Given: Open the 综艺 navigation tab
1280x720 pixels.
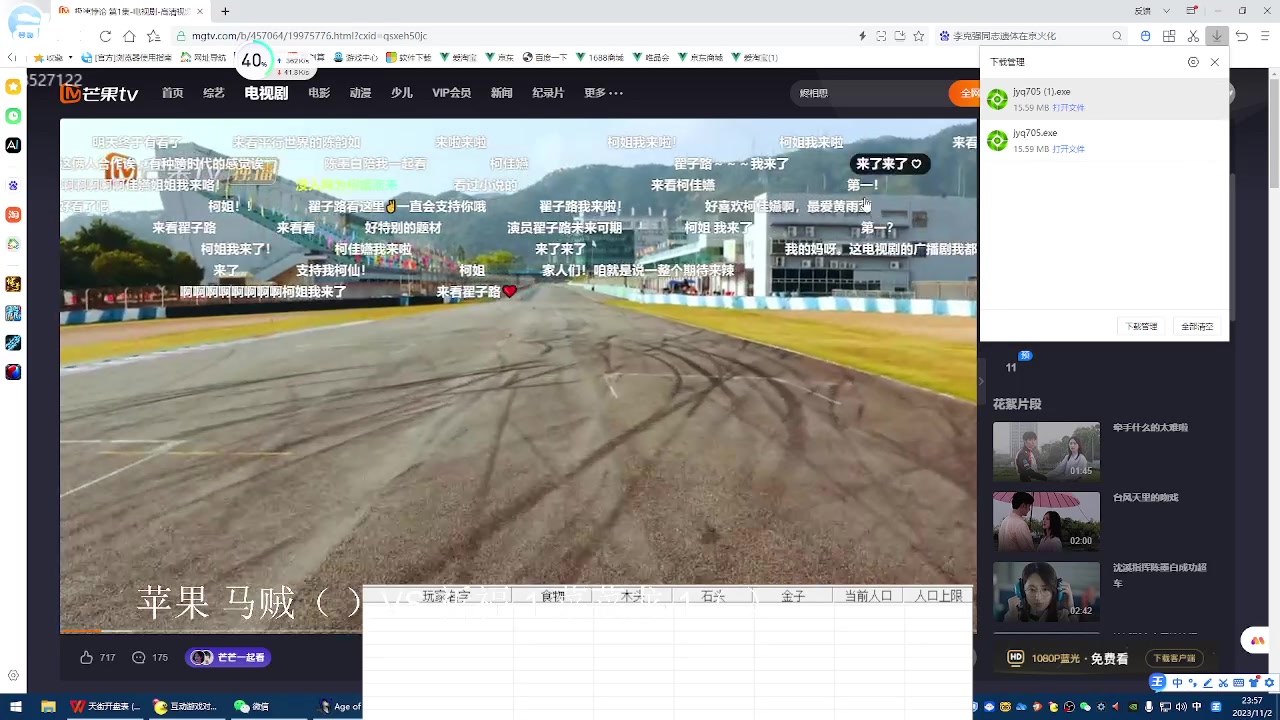Looking at the screenshot, I should pyautogui.click(x=214, y=93).
